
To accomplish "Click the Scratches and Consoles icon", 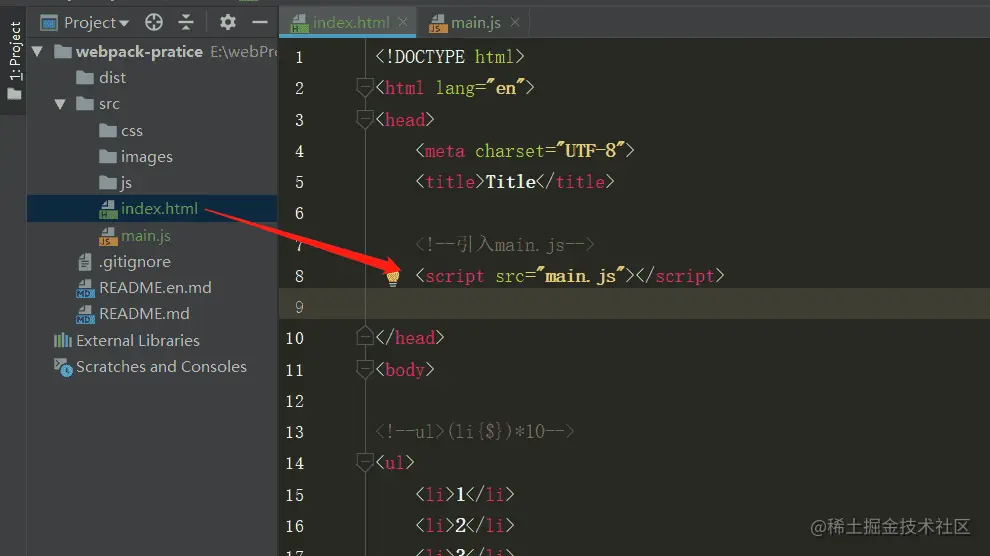I will tap(63, 367).
